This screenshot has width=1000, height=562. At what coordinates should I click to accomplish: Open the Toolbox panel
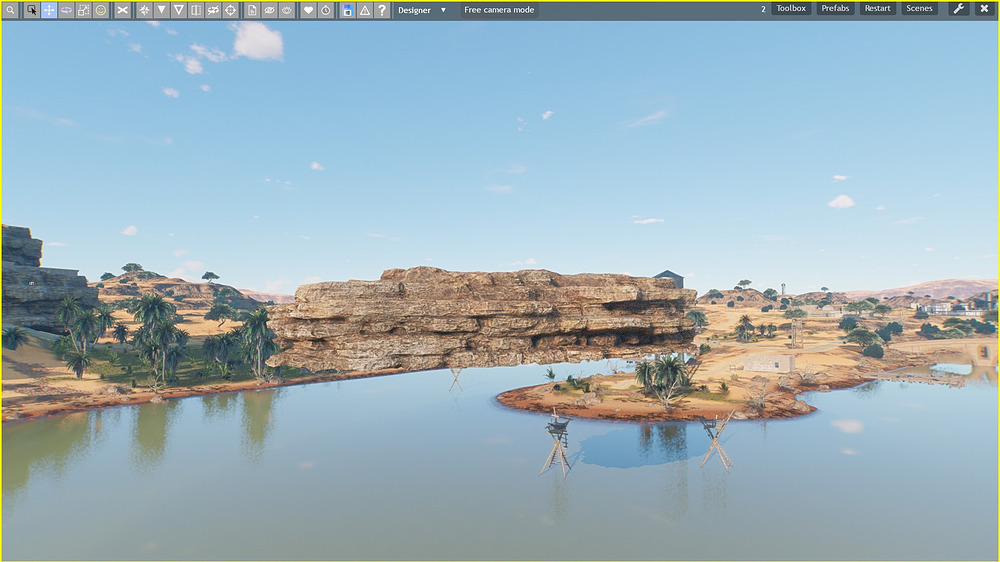coord(791,9)
